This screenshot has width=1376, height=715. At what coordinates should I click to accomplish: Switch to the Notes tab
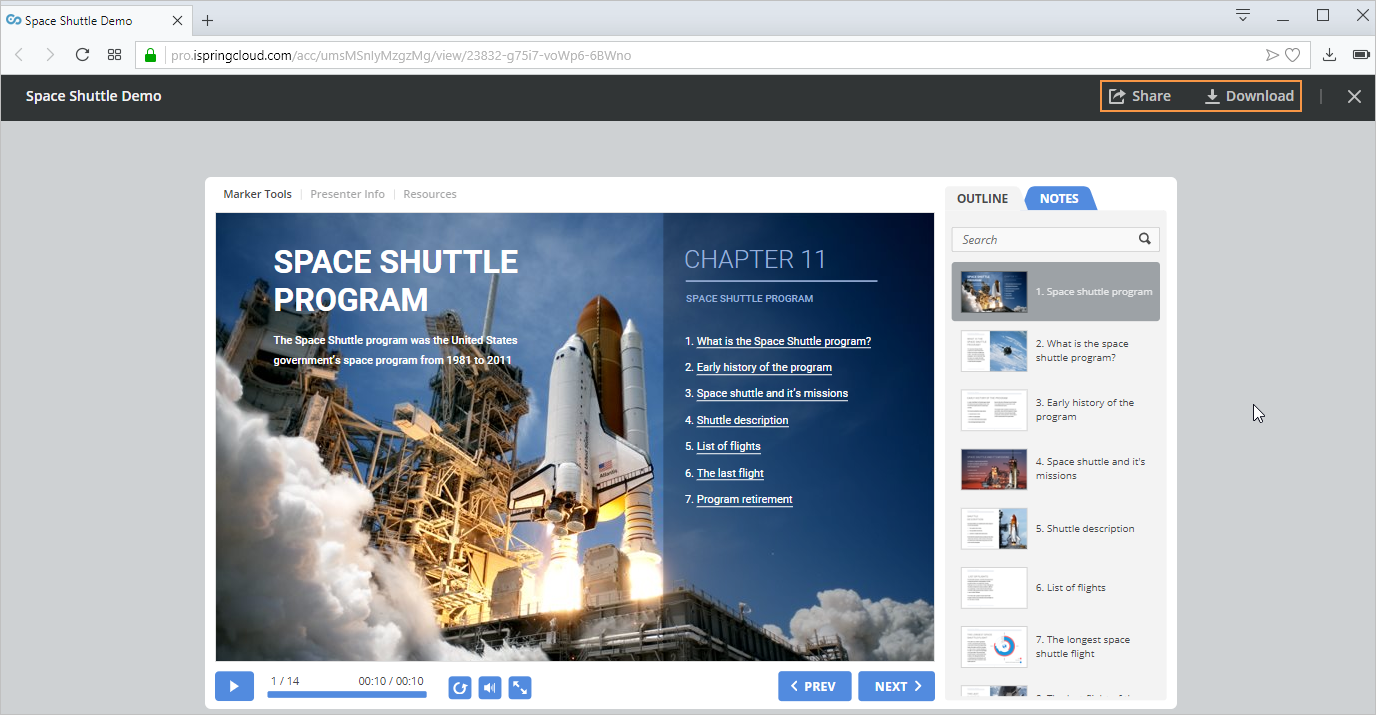[1060, 198]
